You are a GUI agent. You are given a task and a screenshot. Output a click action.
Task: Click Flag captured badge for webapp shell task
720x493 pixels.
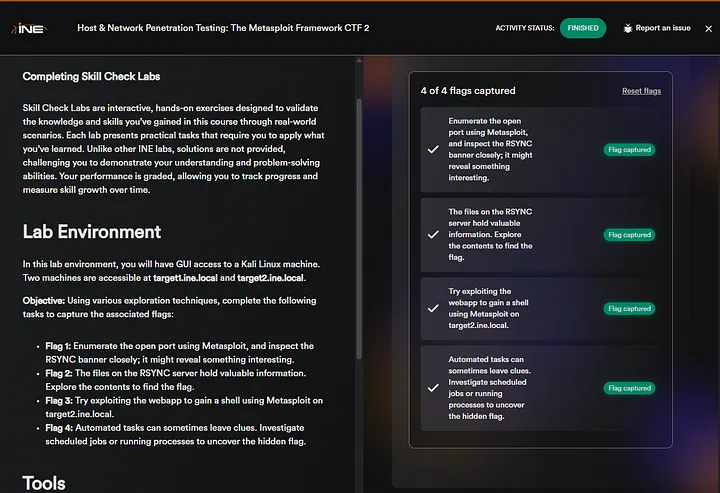pyautogui.click(x=629, y=308)
